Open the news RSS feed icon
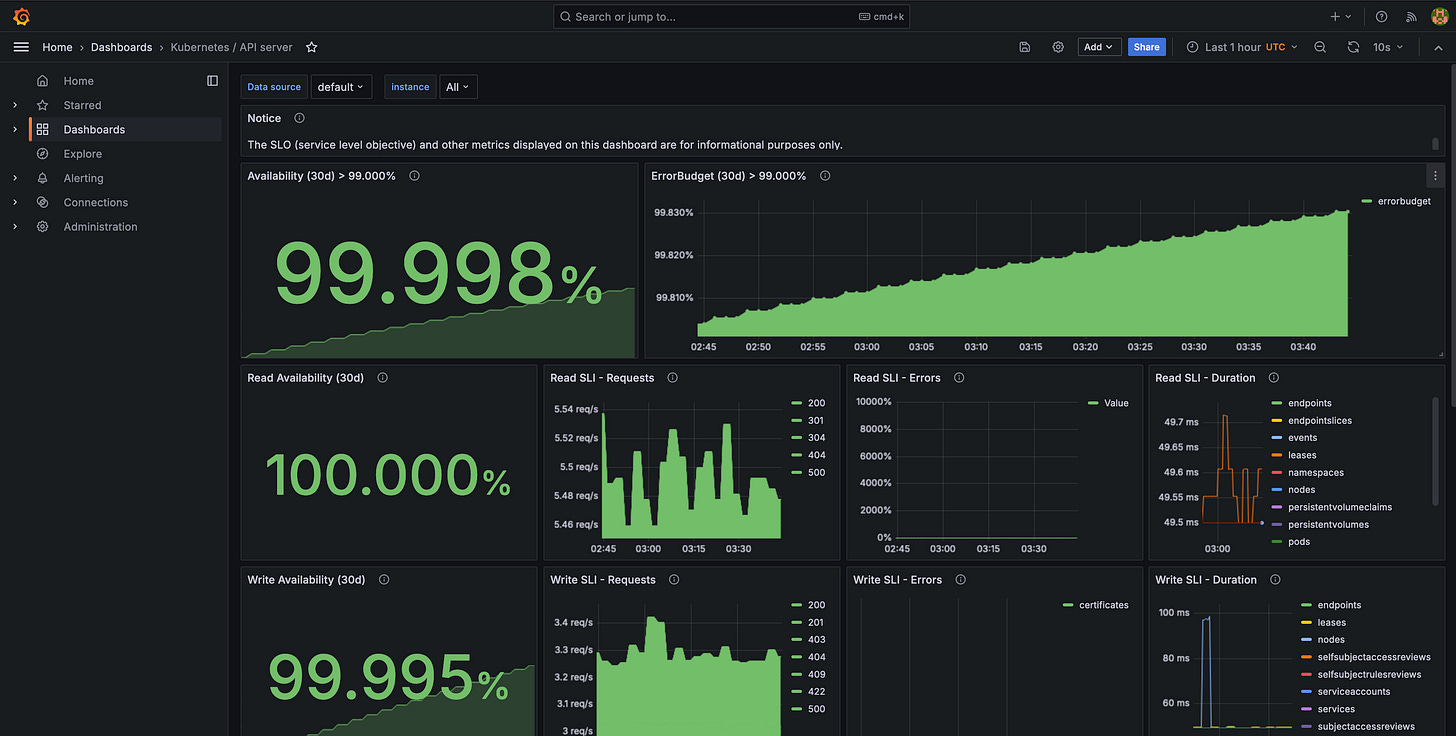The image size is (1456, 736). pos(1411,16)
